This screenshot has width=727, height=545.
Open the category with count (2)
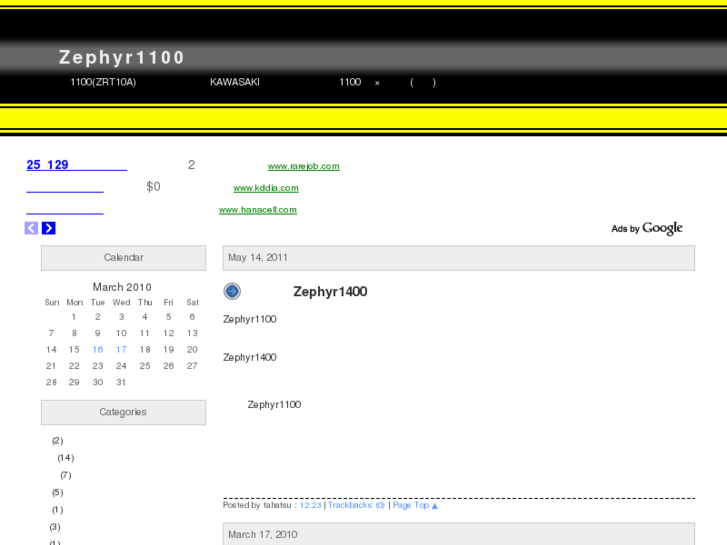click(x=57, y=441)
